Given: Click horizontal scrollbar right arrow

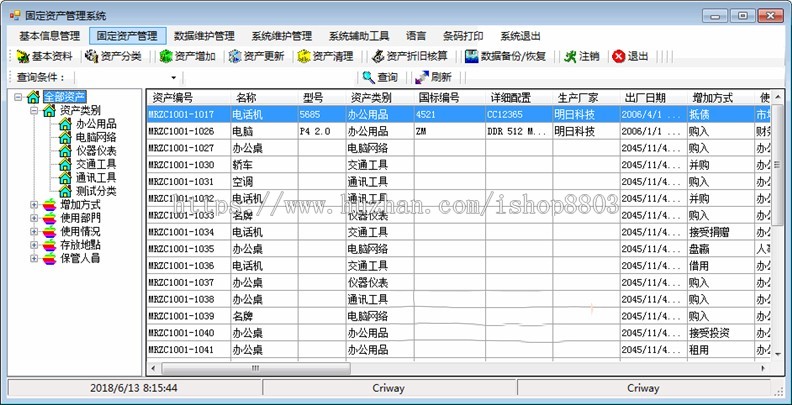Looking at the screenshot, I should (763, 368).
